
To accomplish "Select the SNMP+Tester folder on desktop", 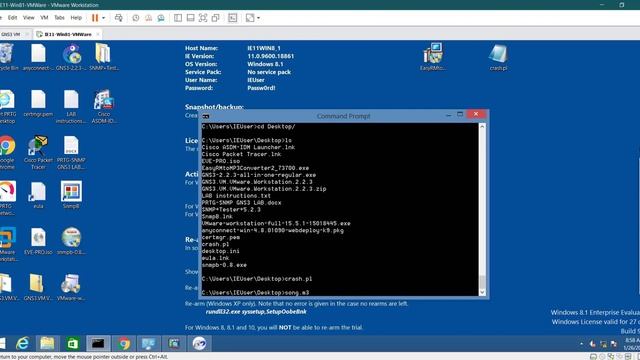I will pyautogui.click(x=104, y=57).
